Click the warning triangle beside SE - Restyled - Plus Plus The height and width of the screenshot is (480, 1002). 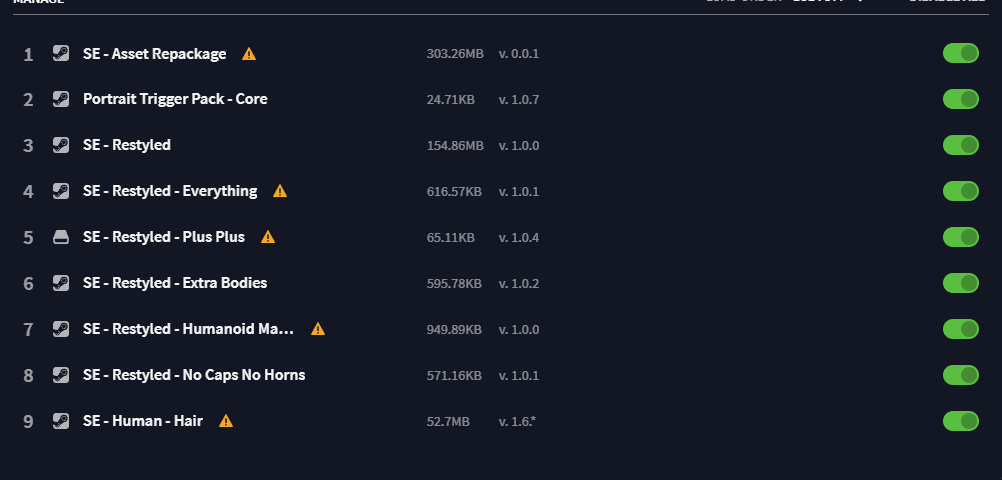(268, 237)
